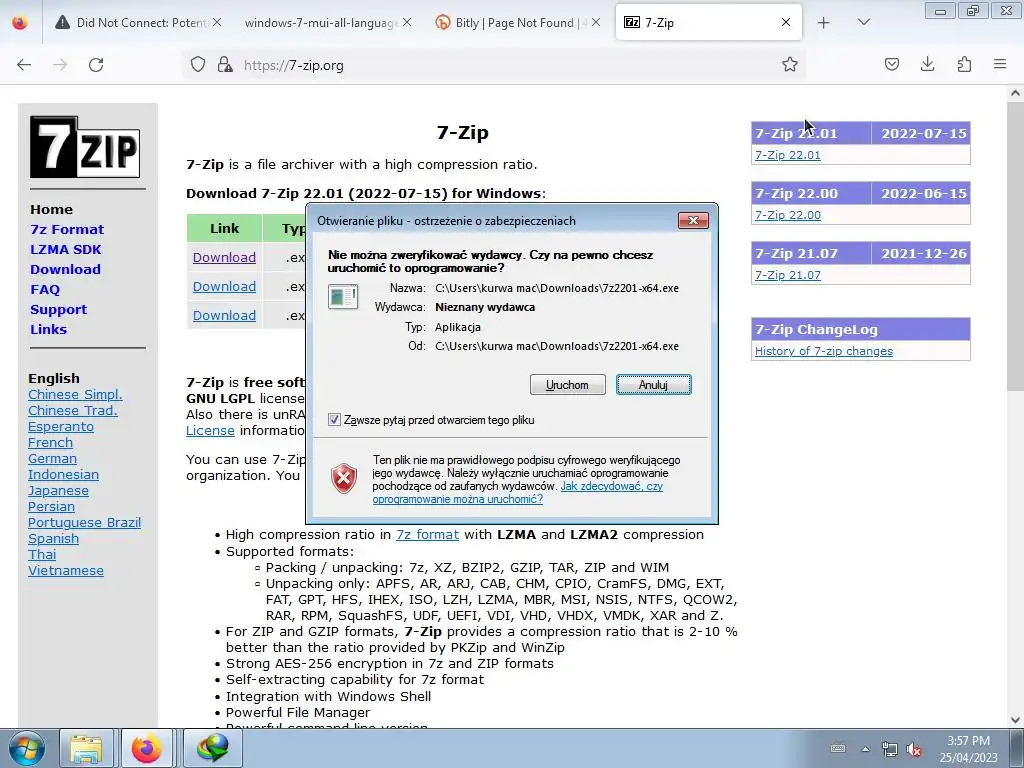Switch language to Portuguese Brazil
This screenshot has width=1024, height=768.
[84, 522]
